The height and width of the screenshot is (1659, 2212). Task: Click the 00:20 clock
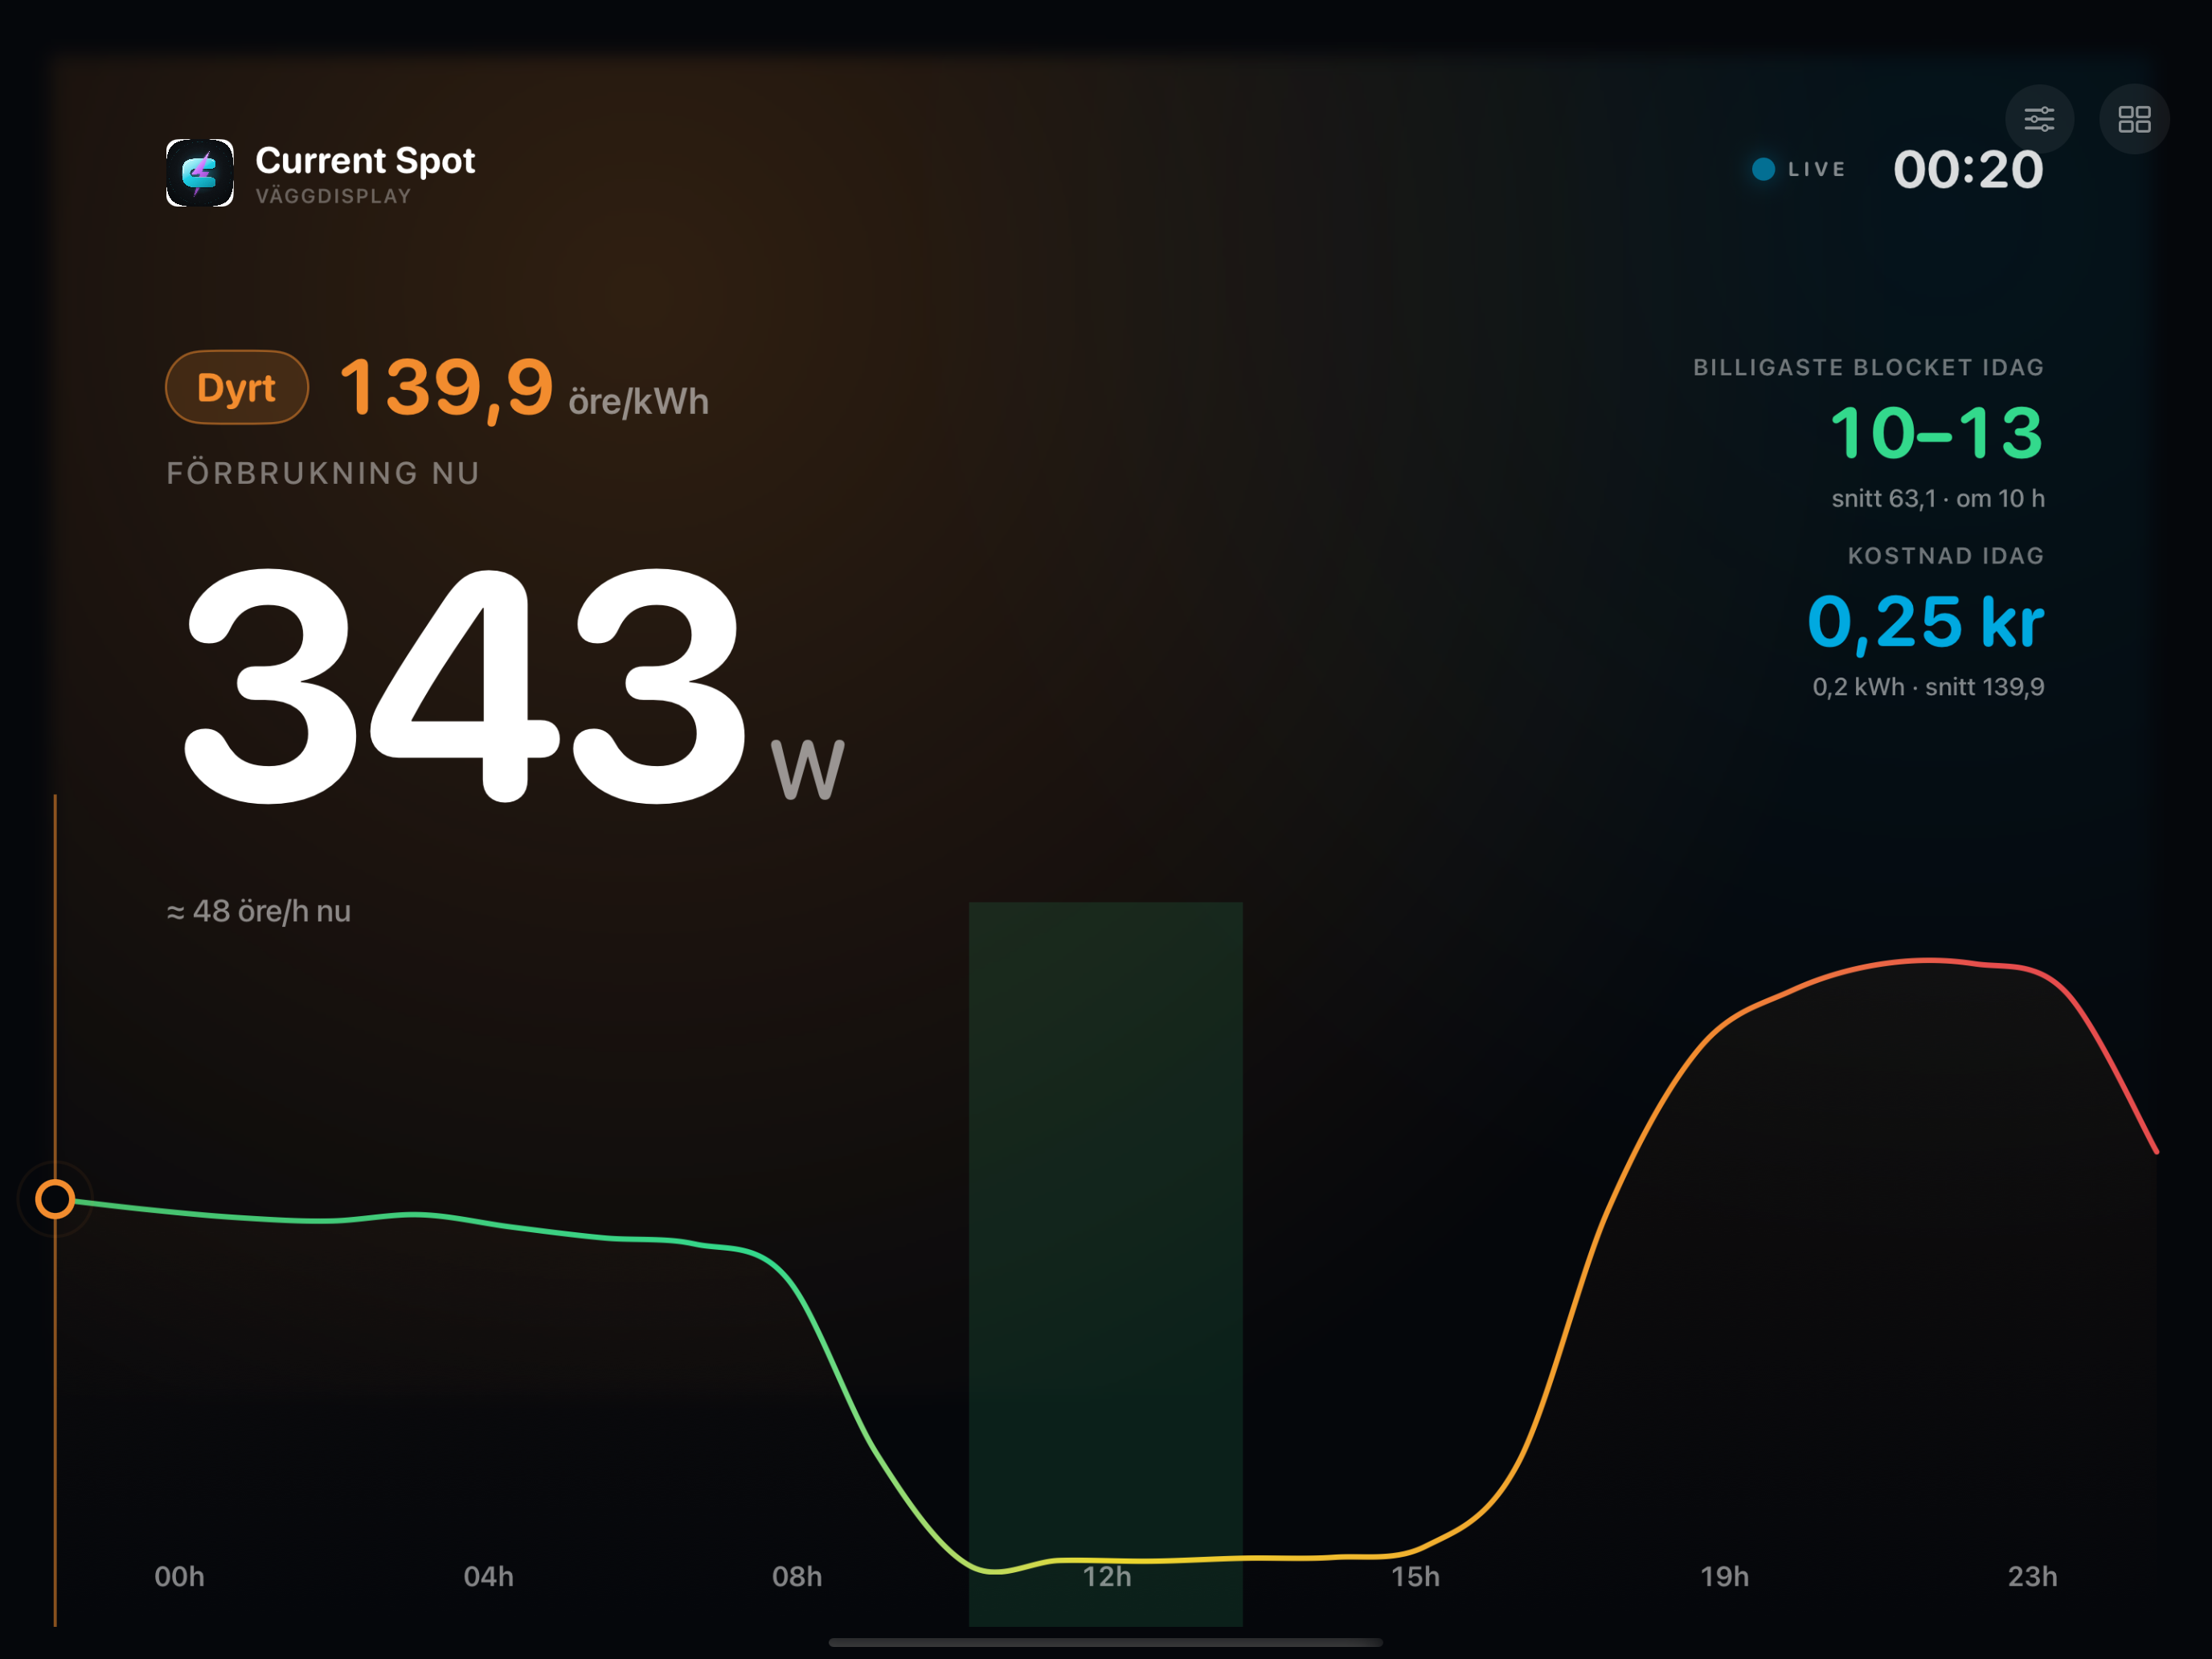tap(1968, 169)
